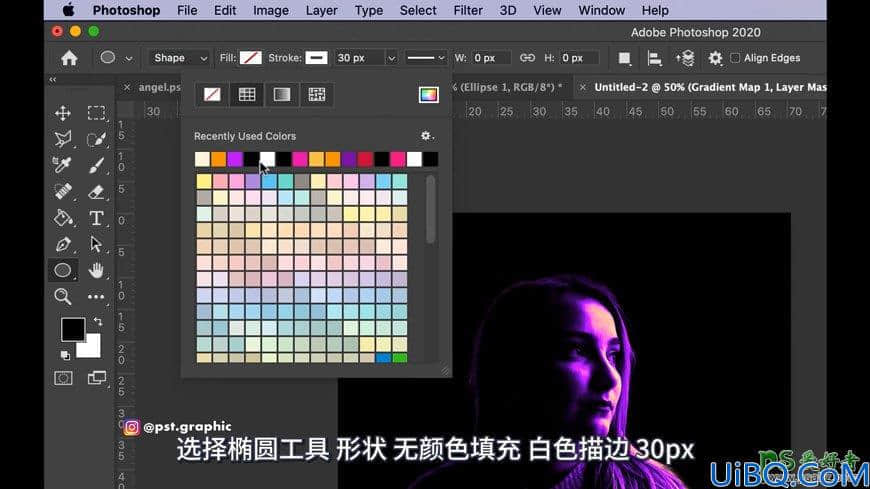The image size is (870, 489).
Task: Swap foreground and background colors
Action: click(98, 321)
